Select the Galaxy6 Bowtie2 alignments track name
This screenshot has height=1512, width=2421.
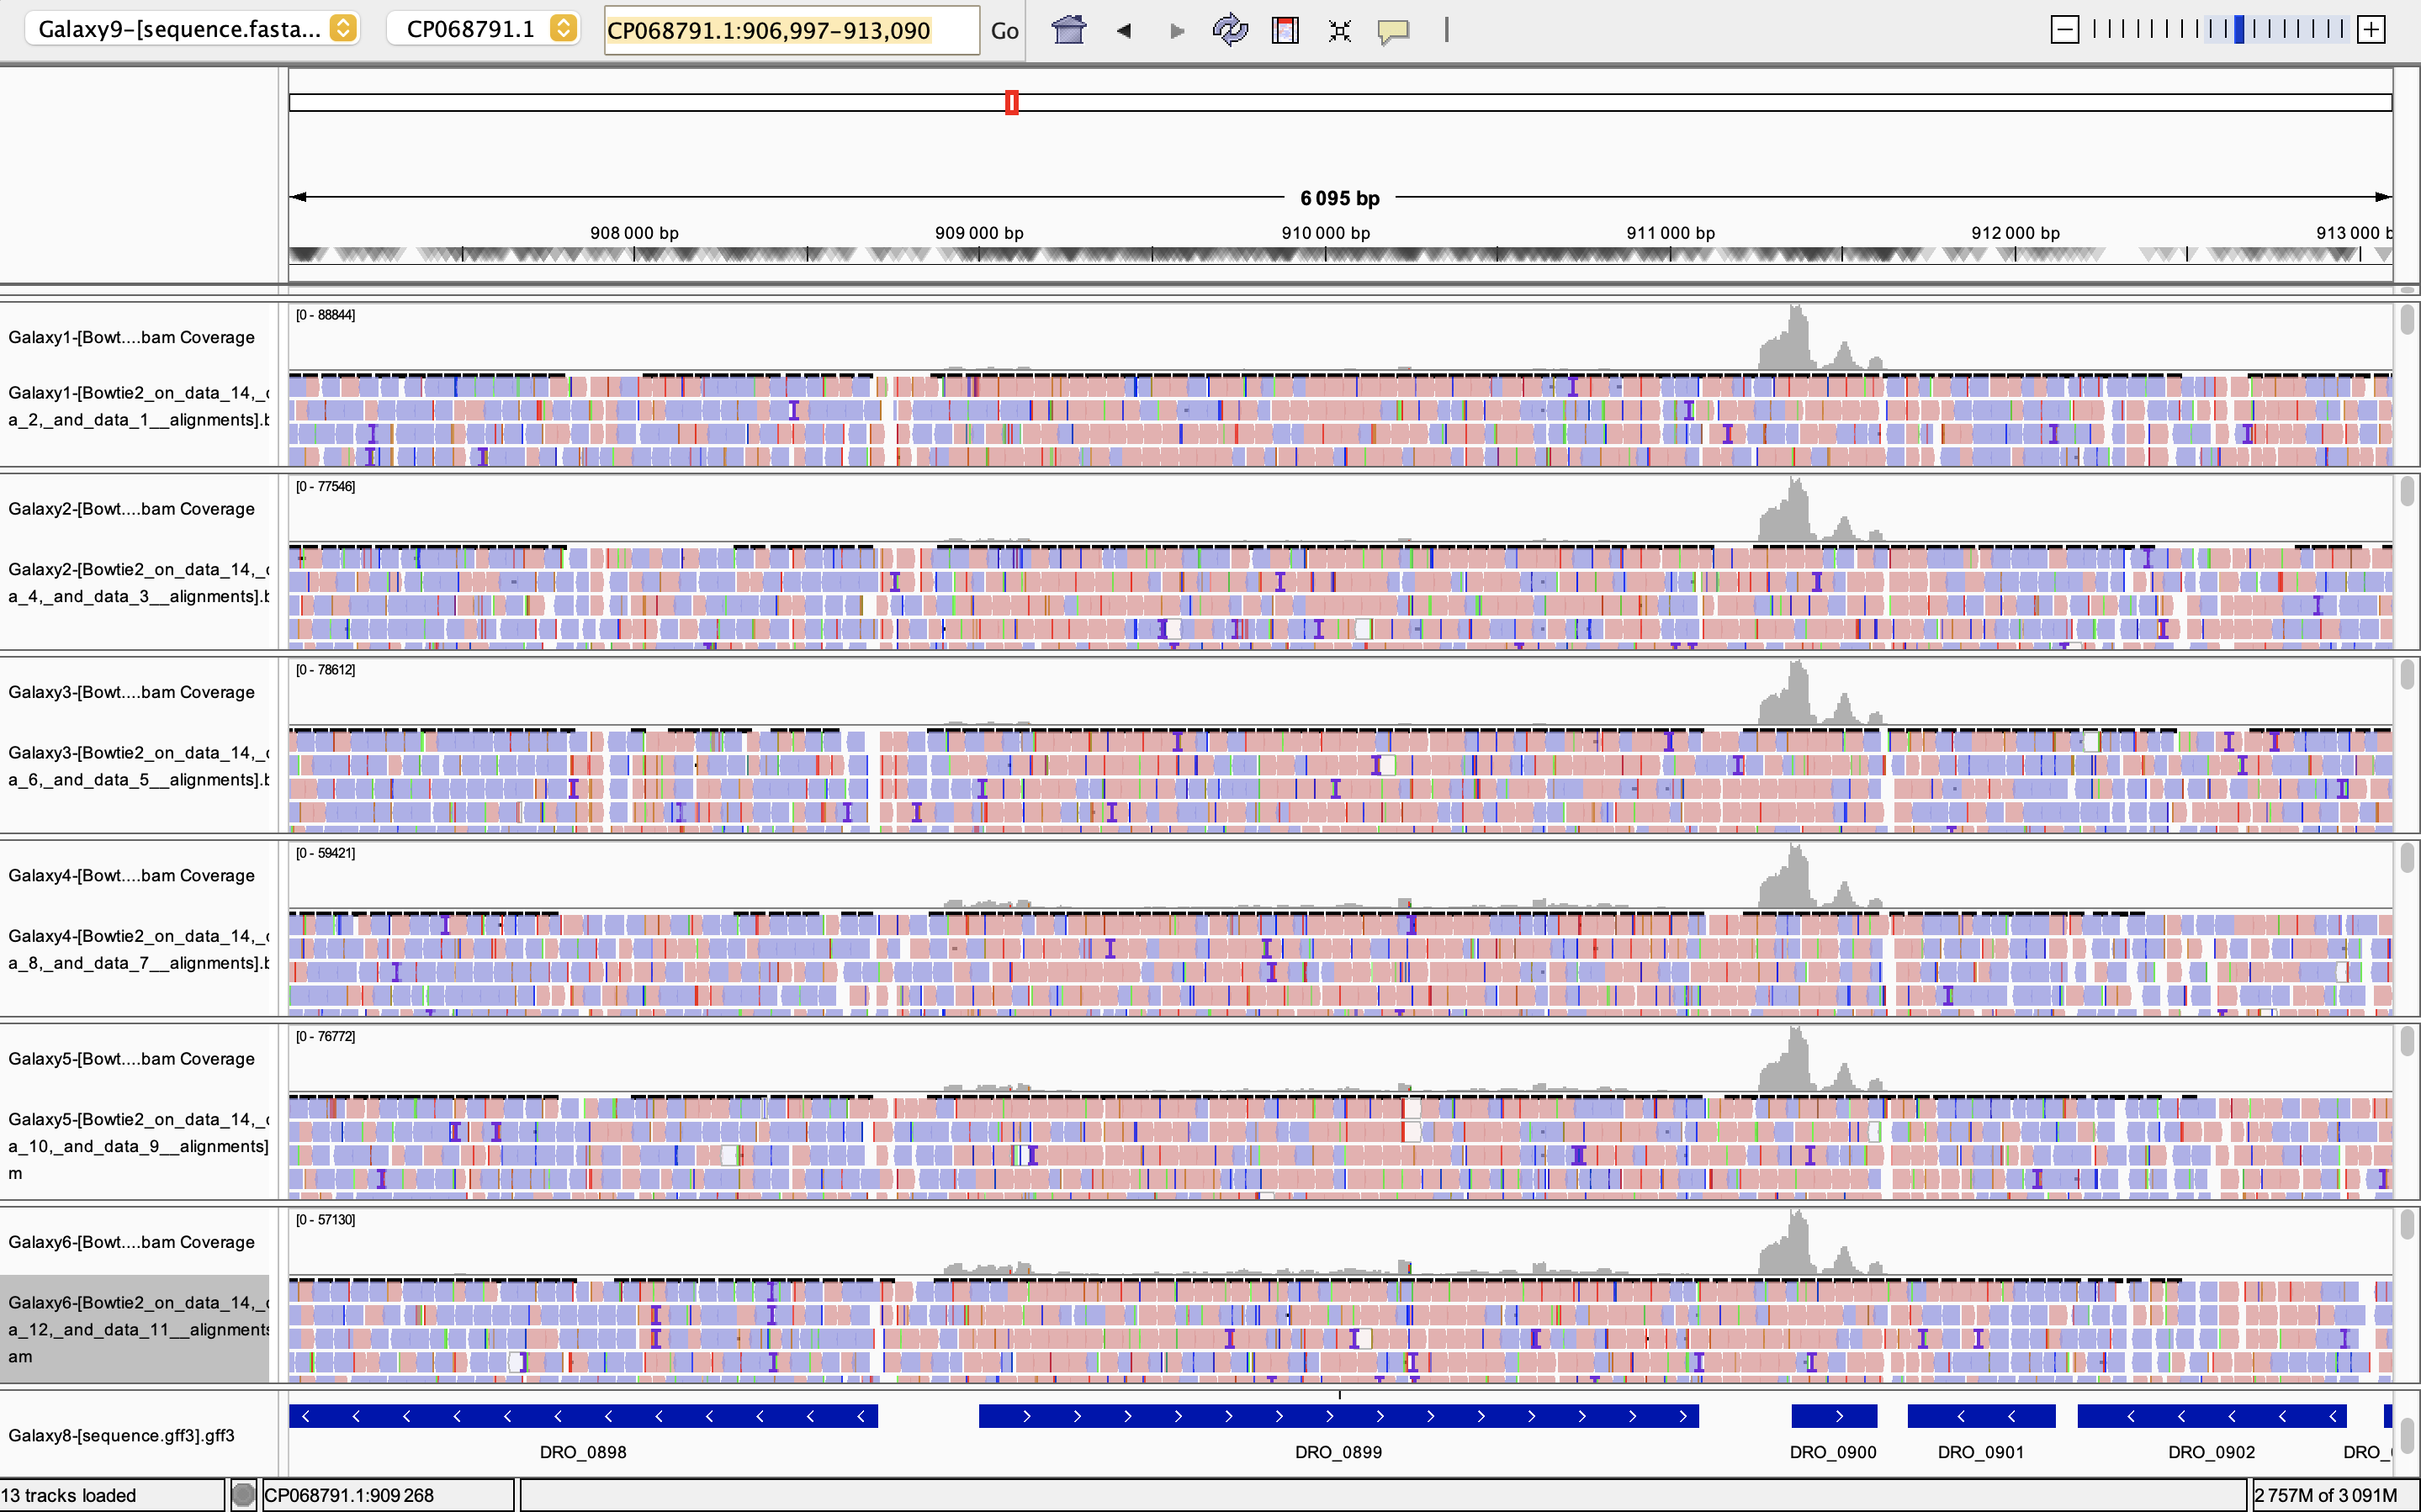[136, 1329]
